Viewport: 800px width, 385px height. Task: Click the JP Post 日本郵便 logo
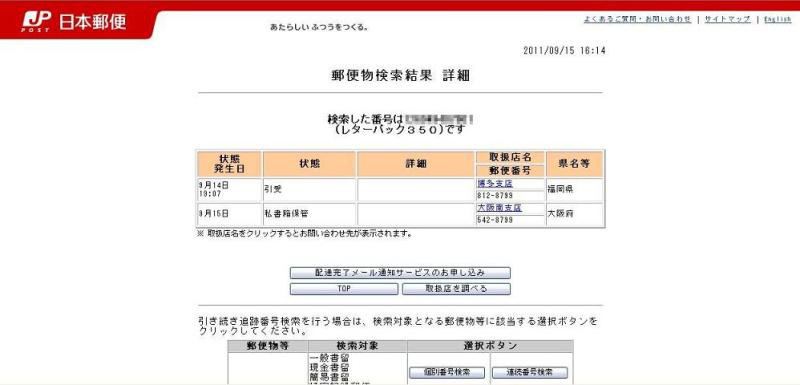click(x=74, y=22)
